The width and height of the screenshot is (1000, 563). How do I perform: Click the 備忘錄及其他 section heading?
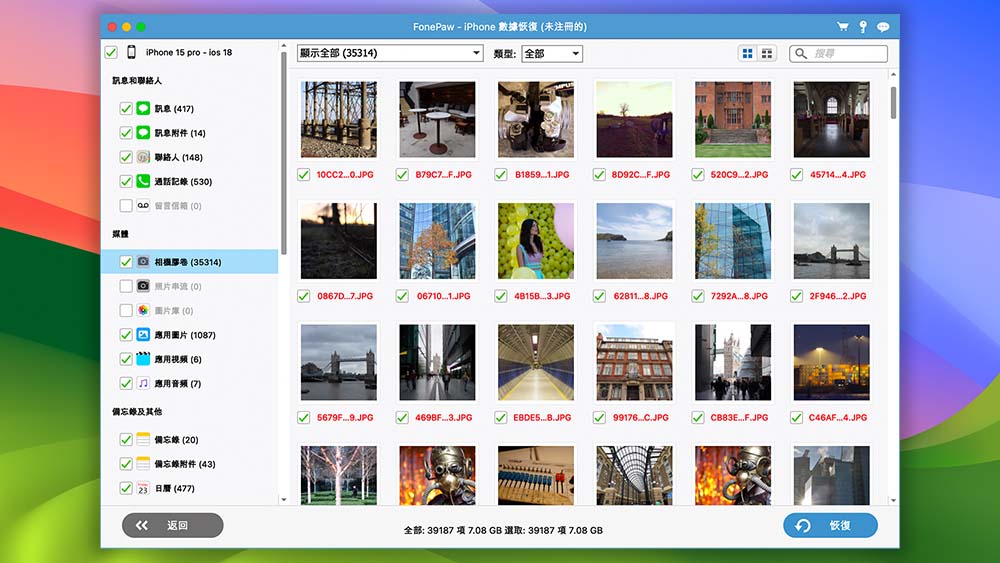(137, 411)
